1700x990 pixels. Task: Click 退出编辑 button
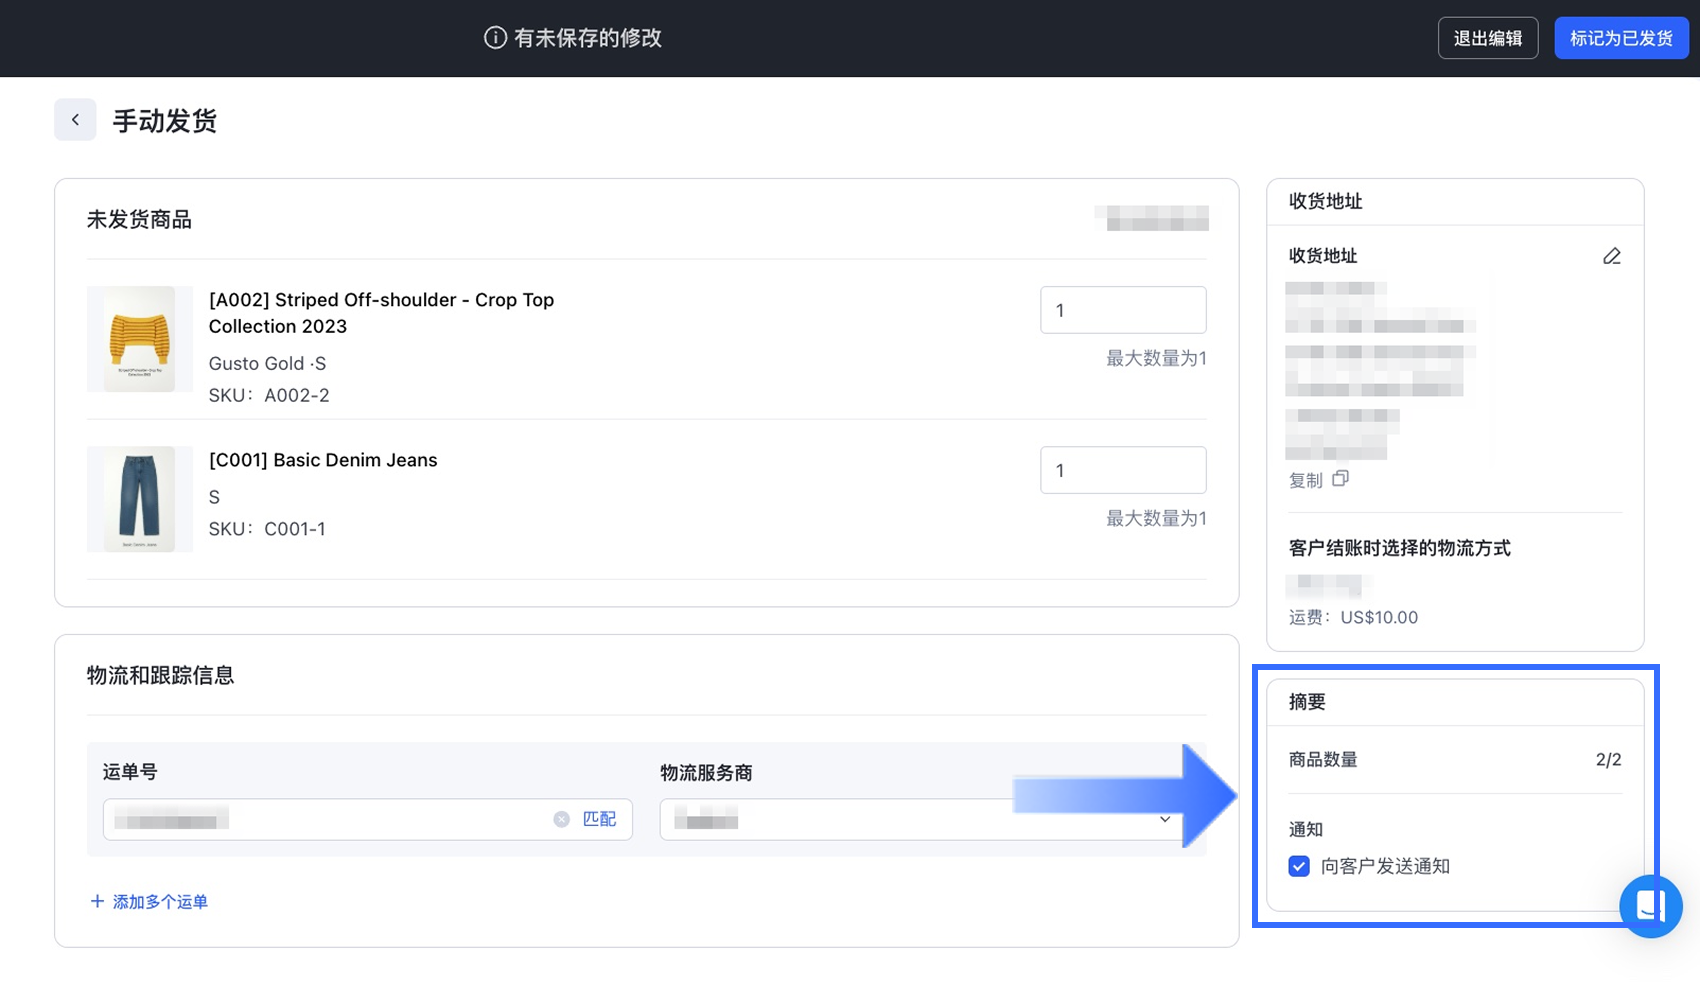click(x=1487, y=38)
